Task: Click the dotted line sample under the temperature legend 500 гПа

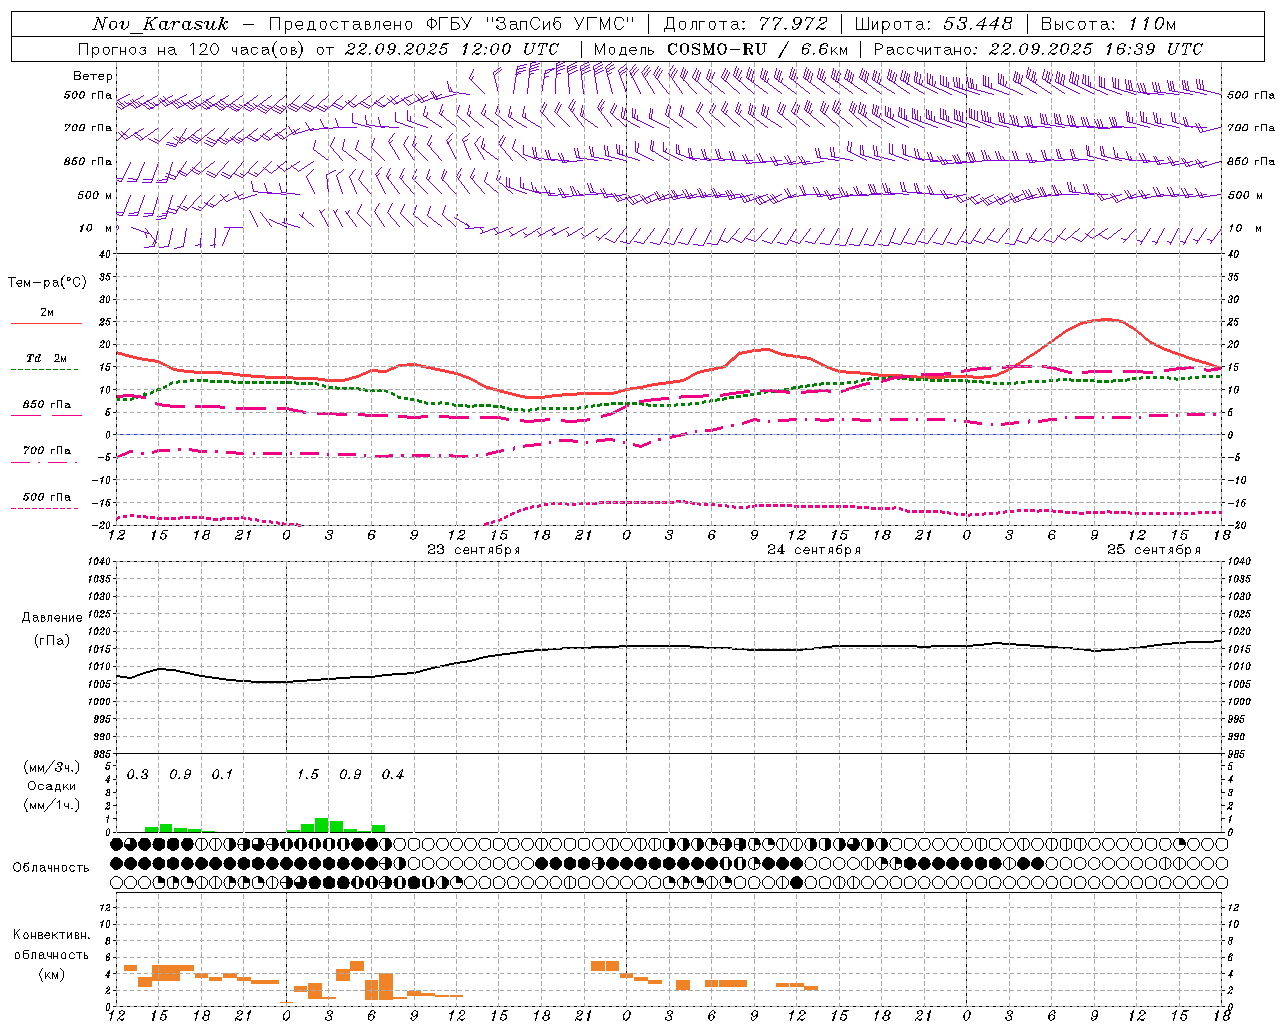Action: click(45, 508)
